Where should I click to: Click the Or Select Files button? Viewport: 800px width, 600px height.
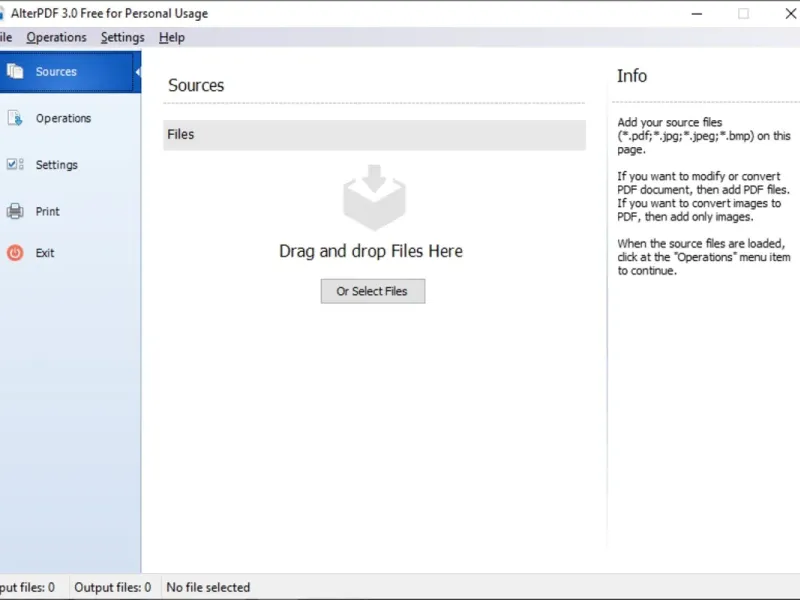click(x=373, y=291)
